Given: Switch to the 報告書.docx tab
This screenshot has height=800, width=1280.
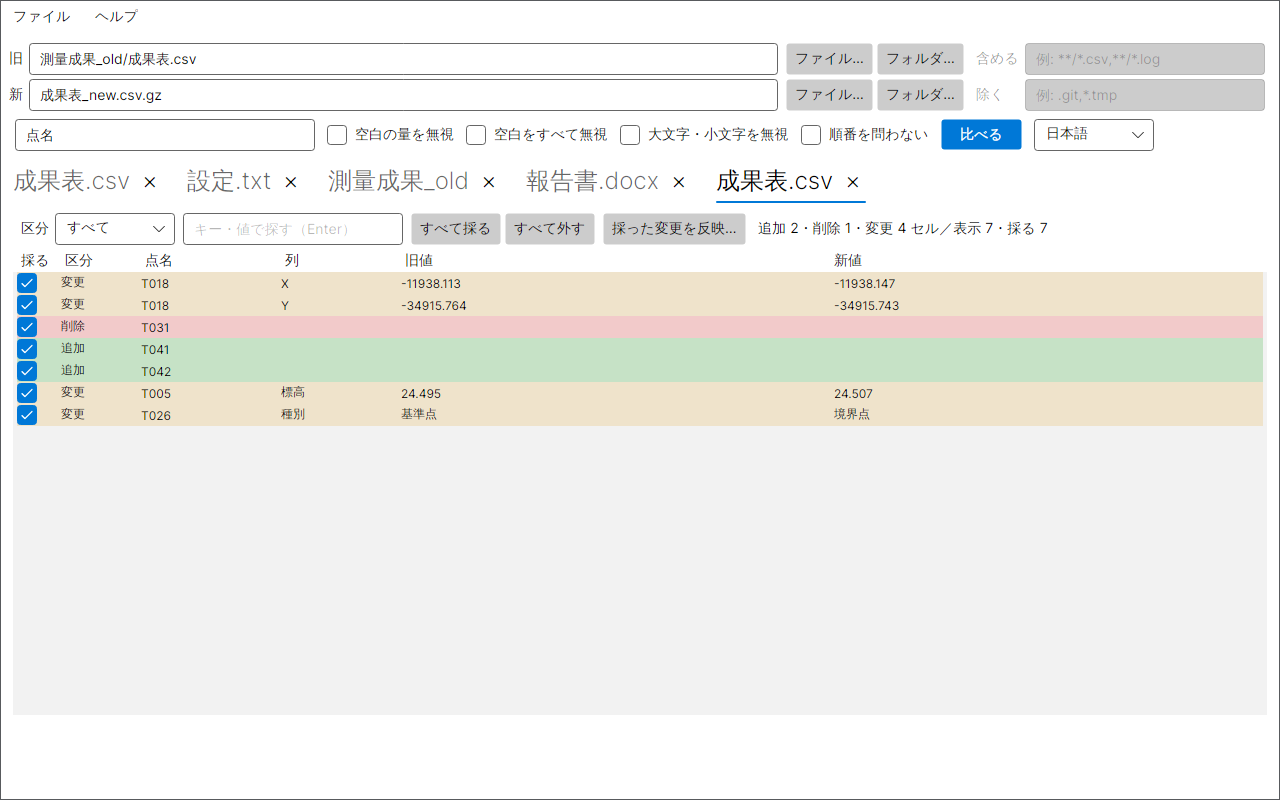Looking at the screenshot, I should point(592,182).
